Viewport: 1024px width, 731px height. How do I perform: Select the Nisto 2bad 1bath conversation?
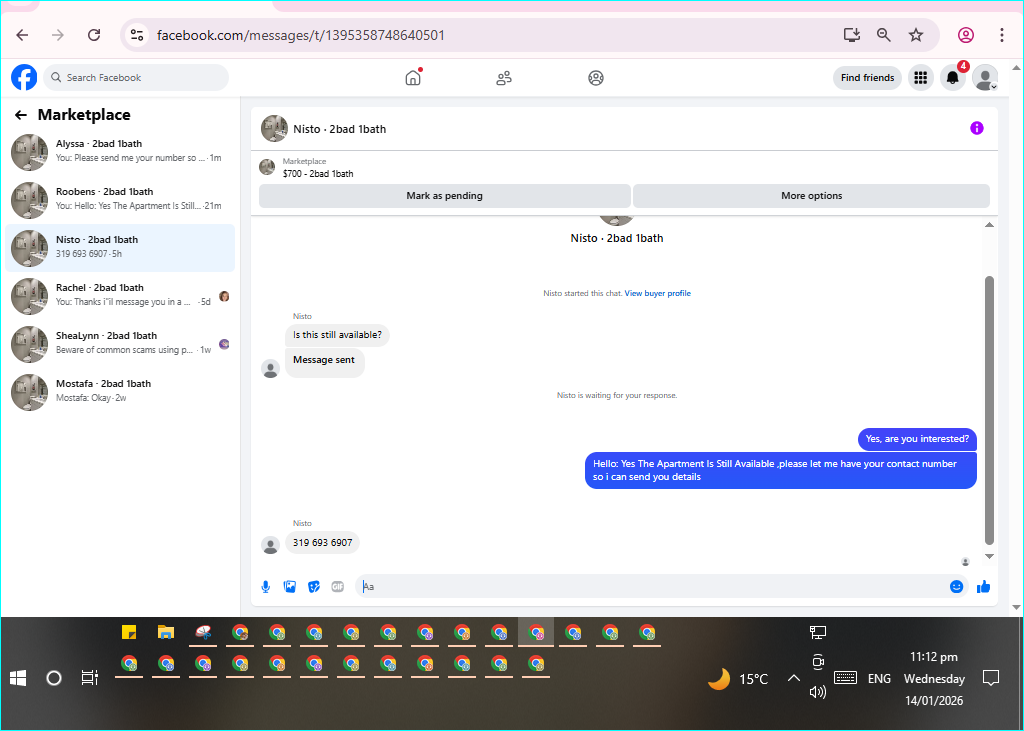[120, 248]
